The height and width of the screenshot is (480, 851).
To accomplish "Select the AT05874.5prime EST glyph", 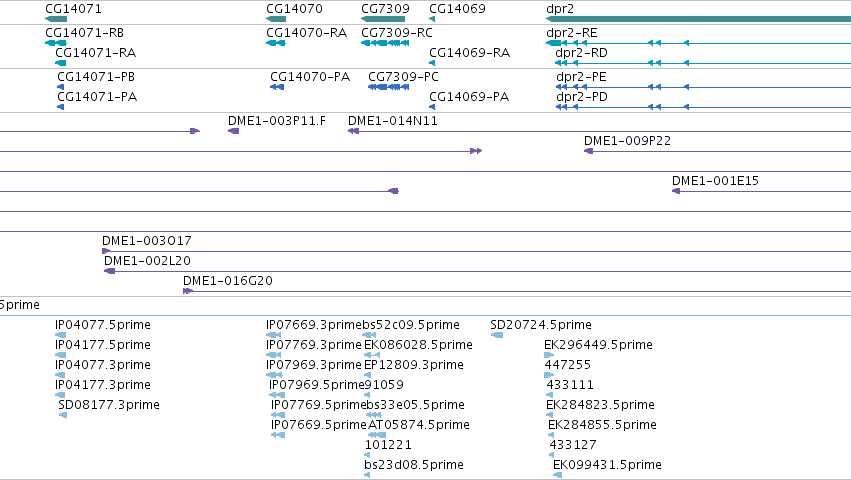I will tap(377, 435).
